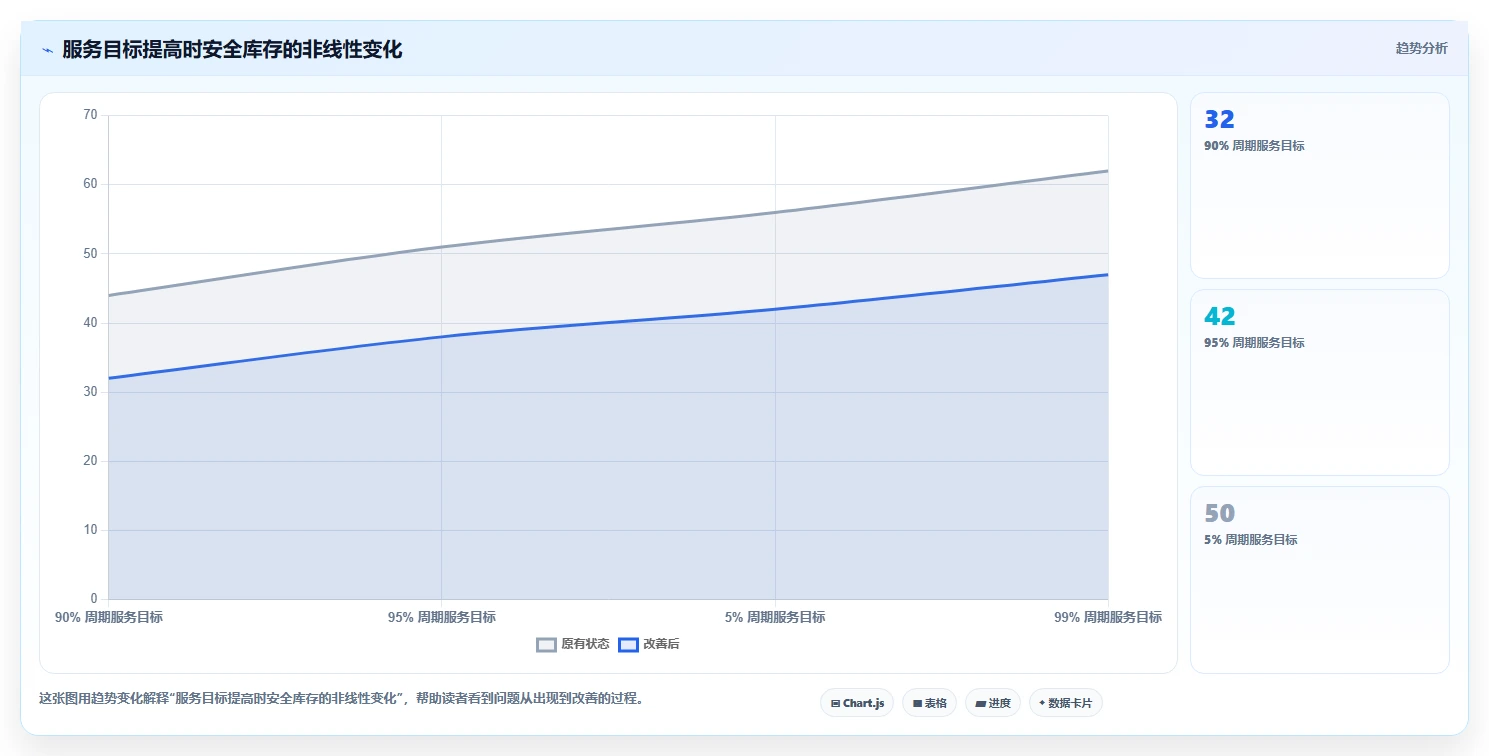Select the card showing value 32
Viewport: 1489px width, 756px height.
(x=1319, y=185)
